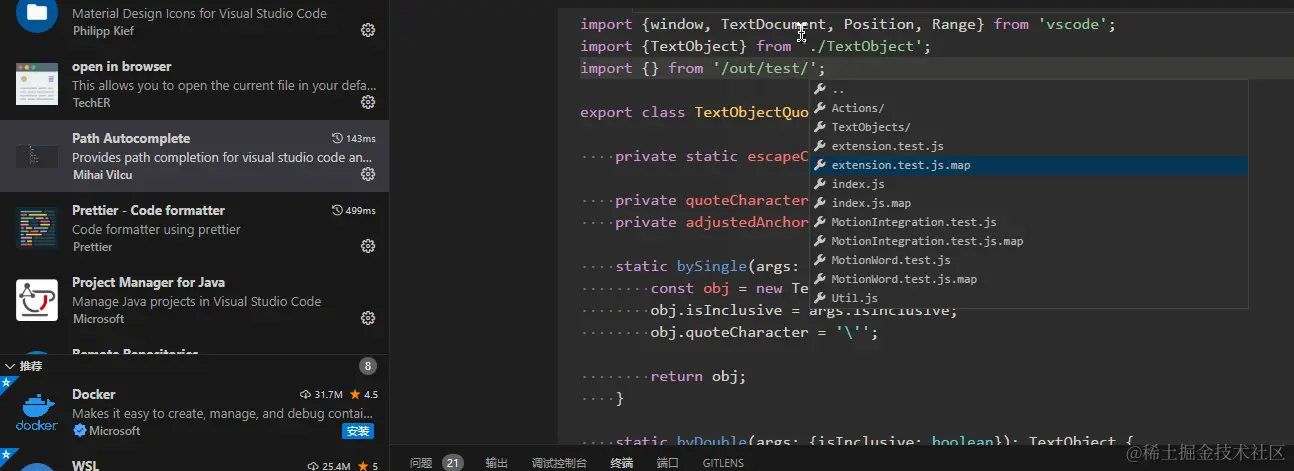This screenshot has width=1294, height=471.
Task: Select the recommended extensions count badge 8
Action: click(368, 366)
